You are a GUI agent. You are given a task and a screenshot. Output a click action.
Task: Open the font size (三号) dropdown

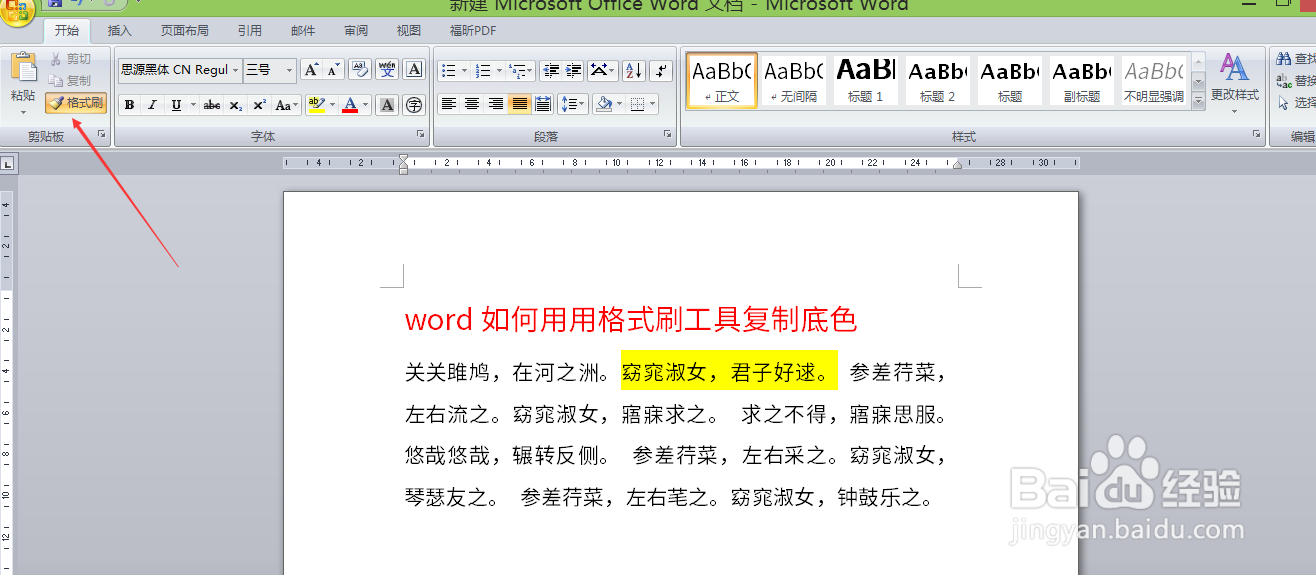coord(290,70)
